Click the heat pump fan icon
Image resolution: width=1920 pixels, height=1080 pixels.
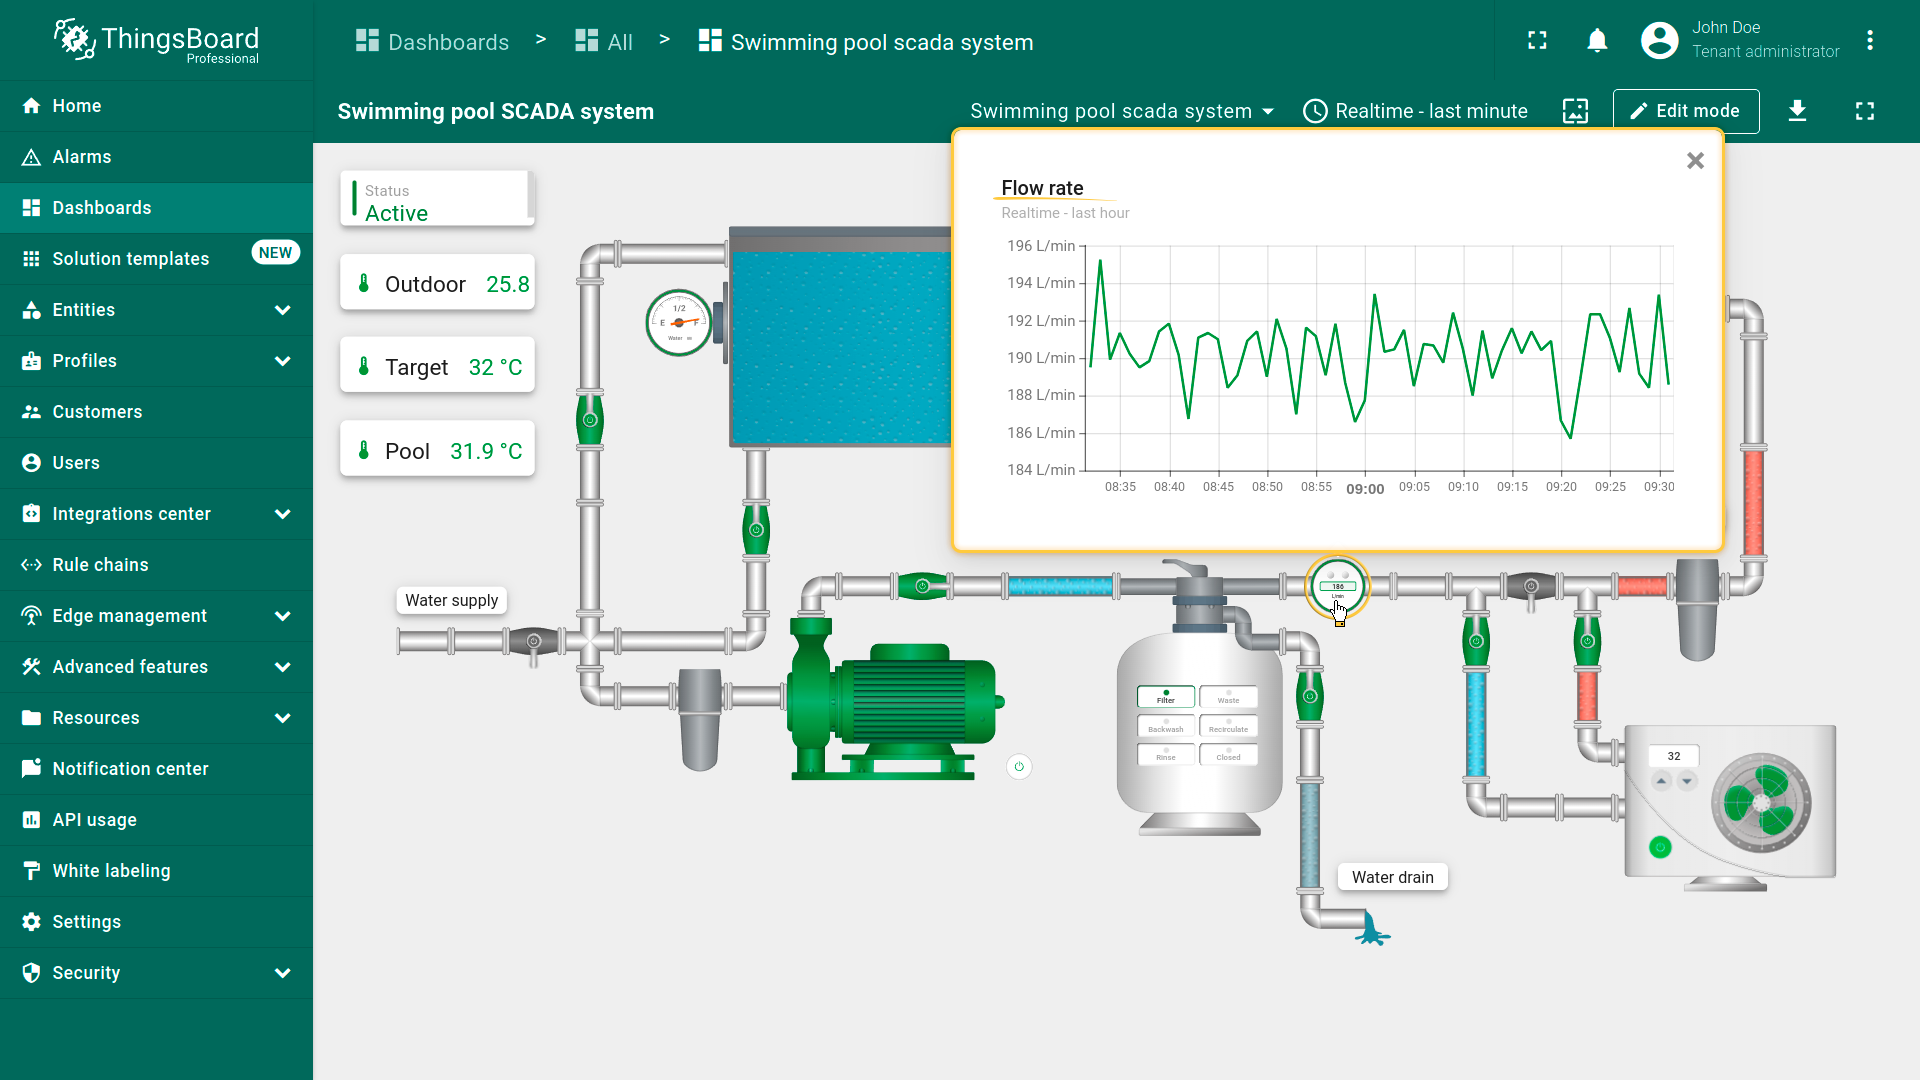[x=1760, y=803]
